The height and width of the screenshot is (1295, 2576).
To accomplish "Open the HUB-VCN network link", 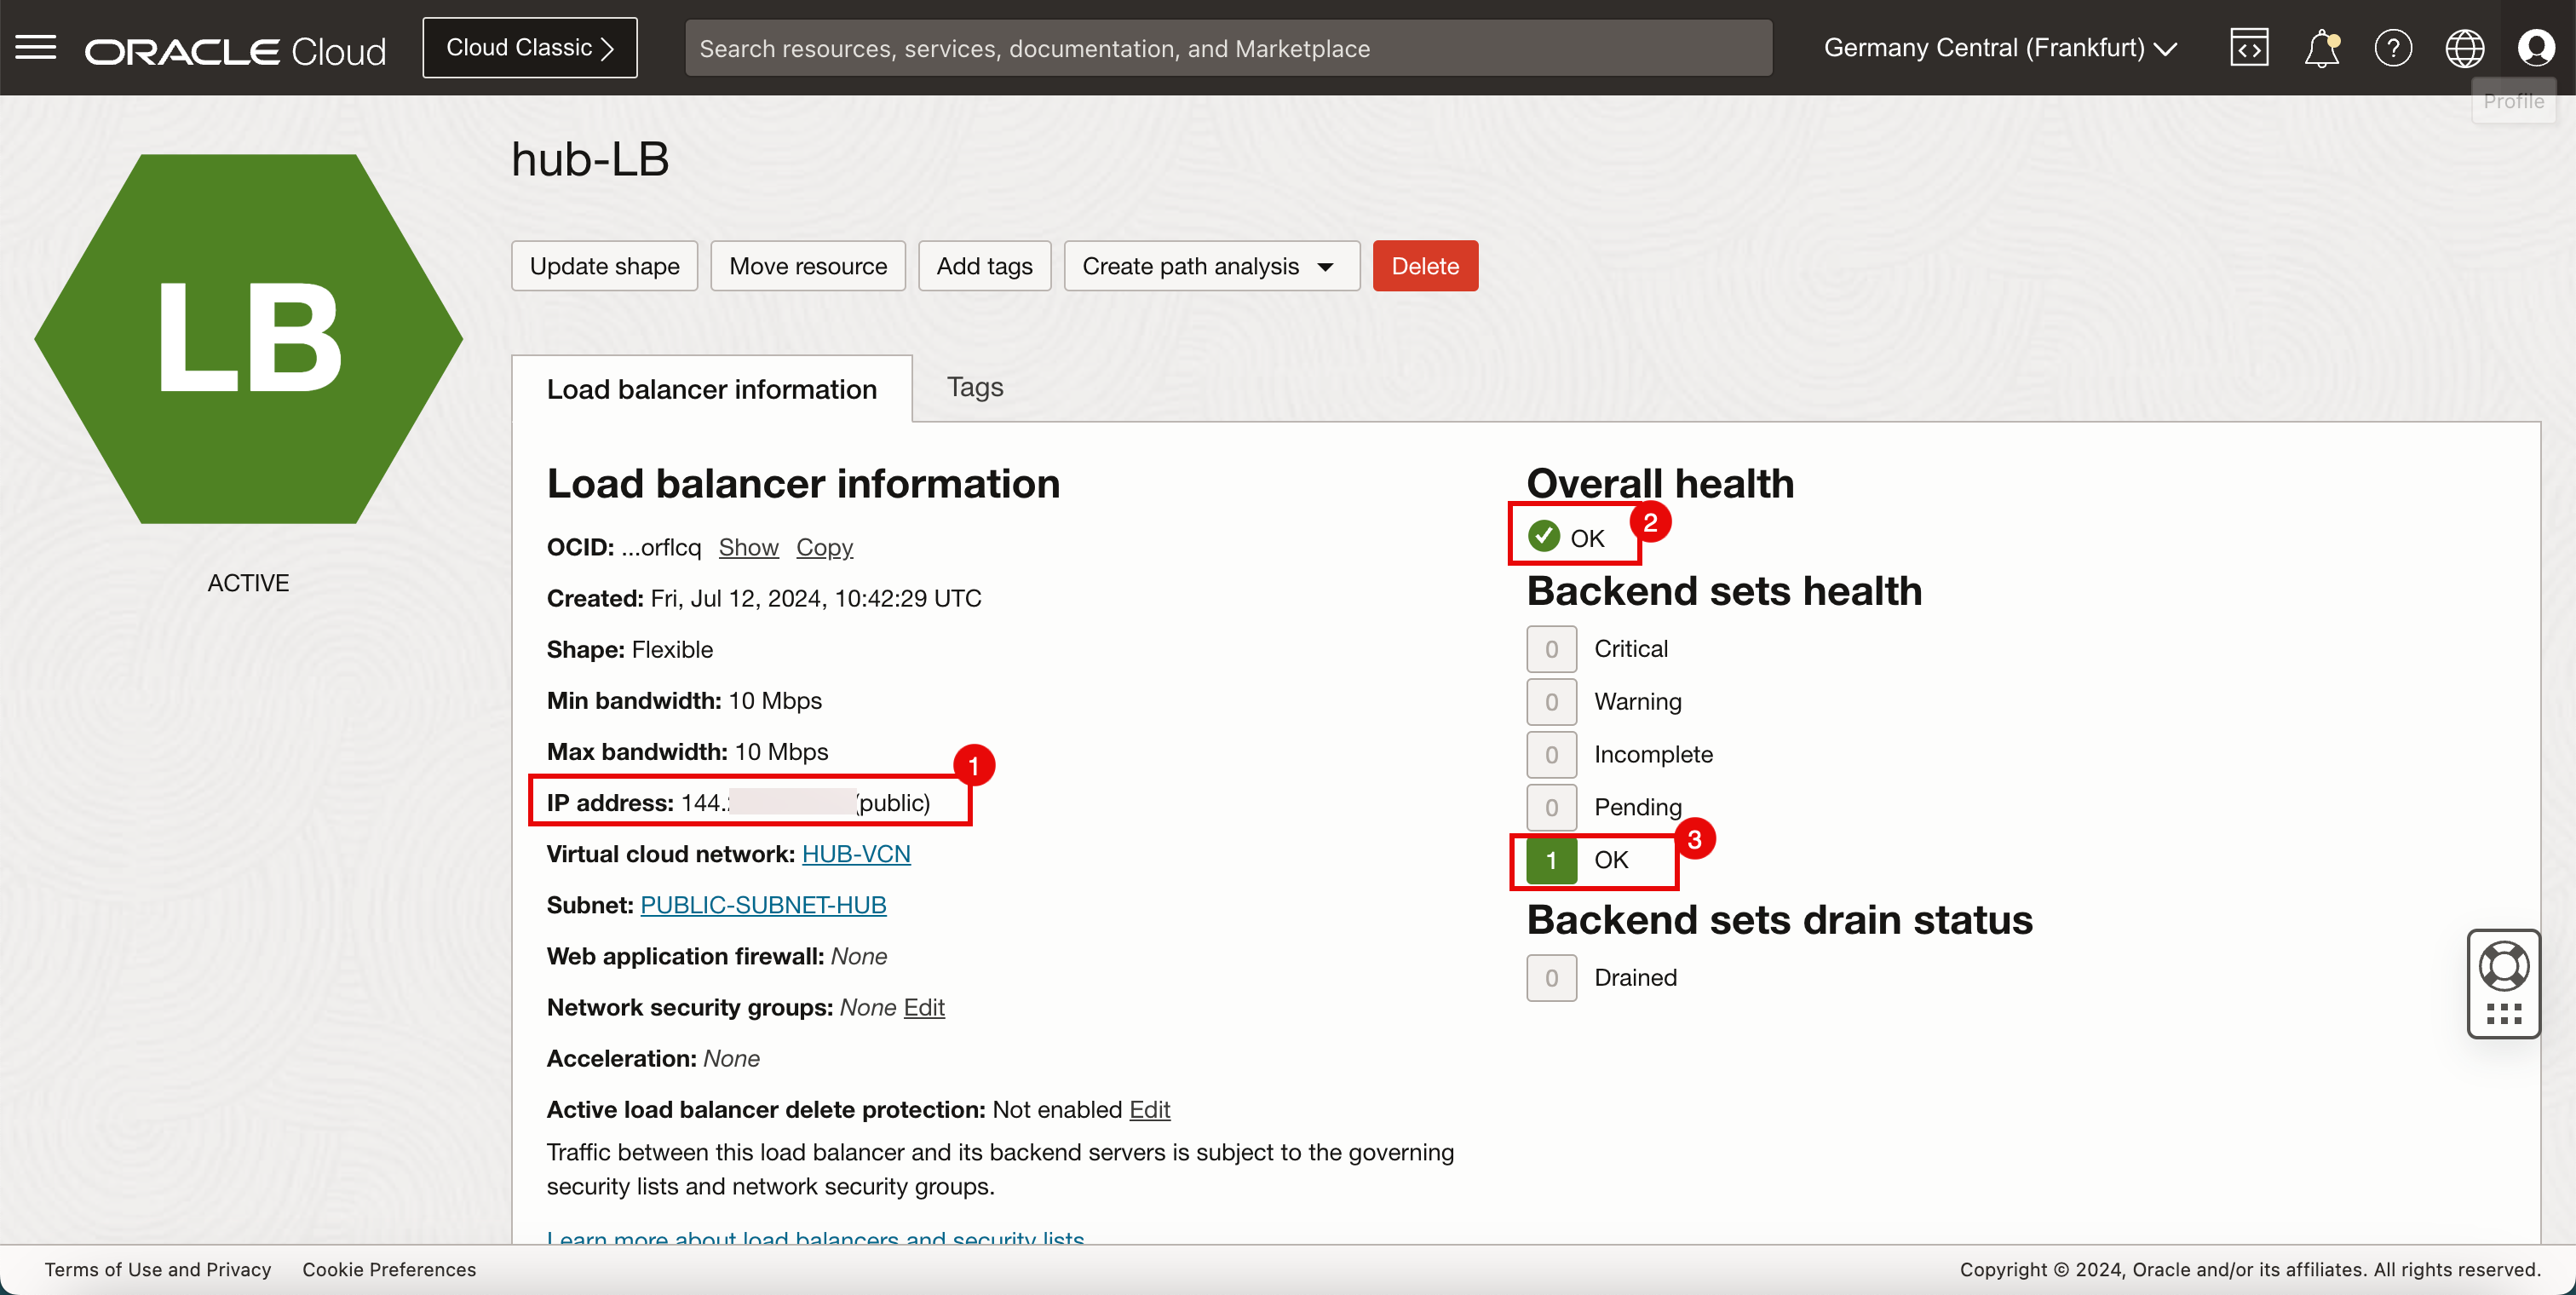I will pyautogui.click(x=856, y=854).
